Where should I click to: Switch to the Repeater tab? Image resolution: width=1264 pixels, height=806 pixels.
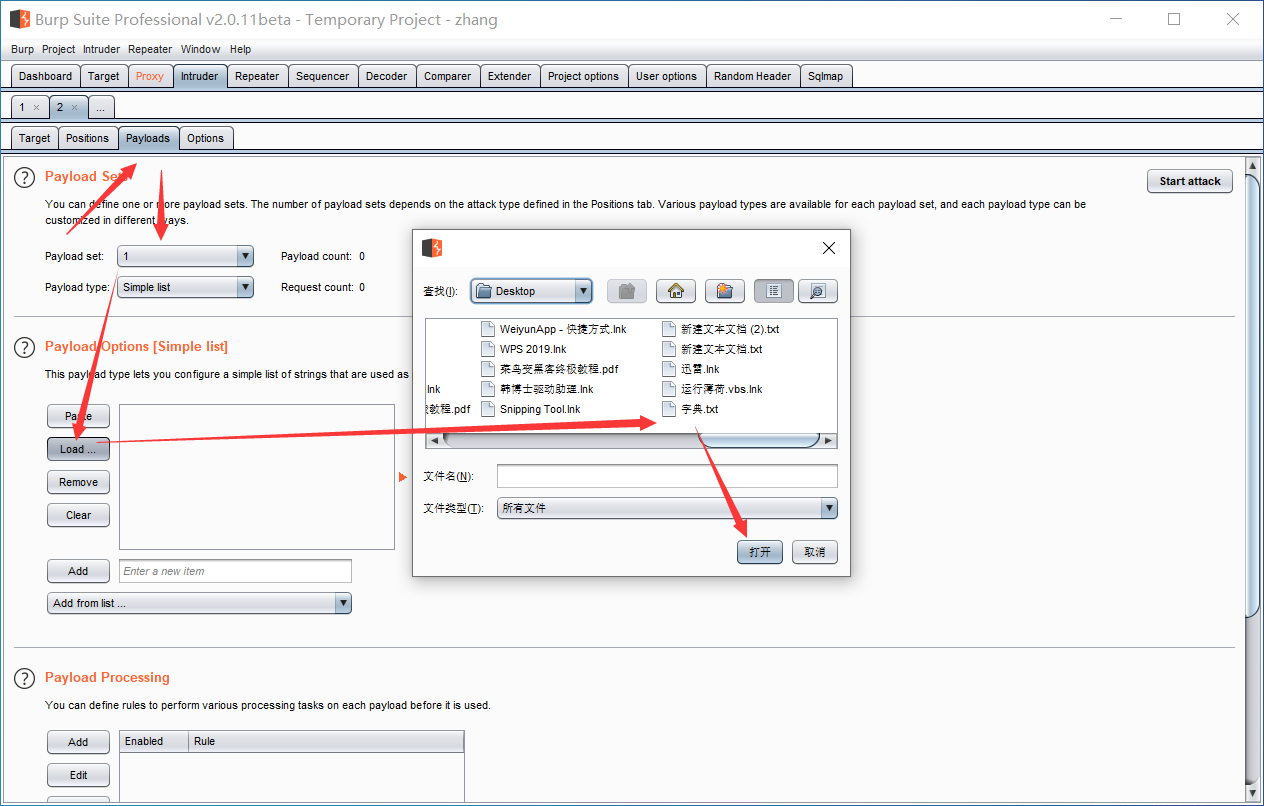(x=257, y=76)
